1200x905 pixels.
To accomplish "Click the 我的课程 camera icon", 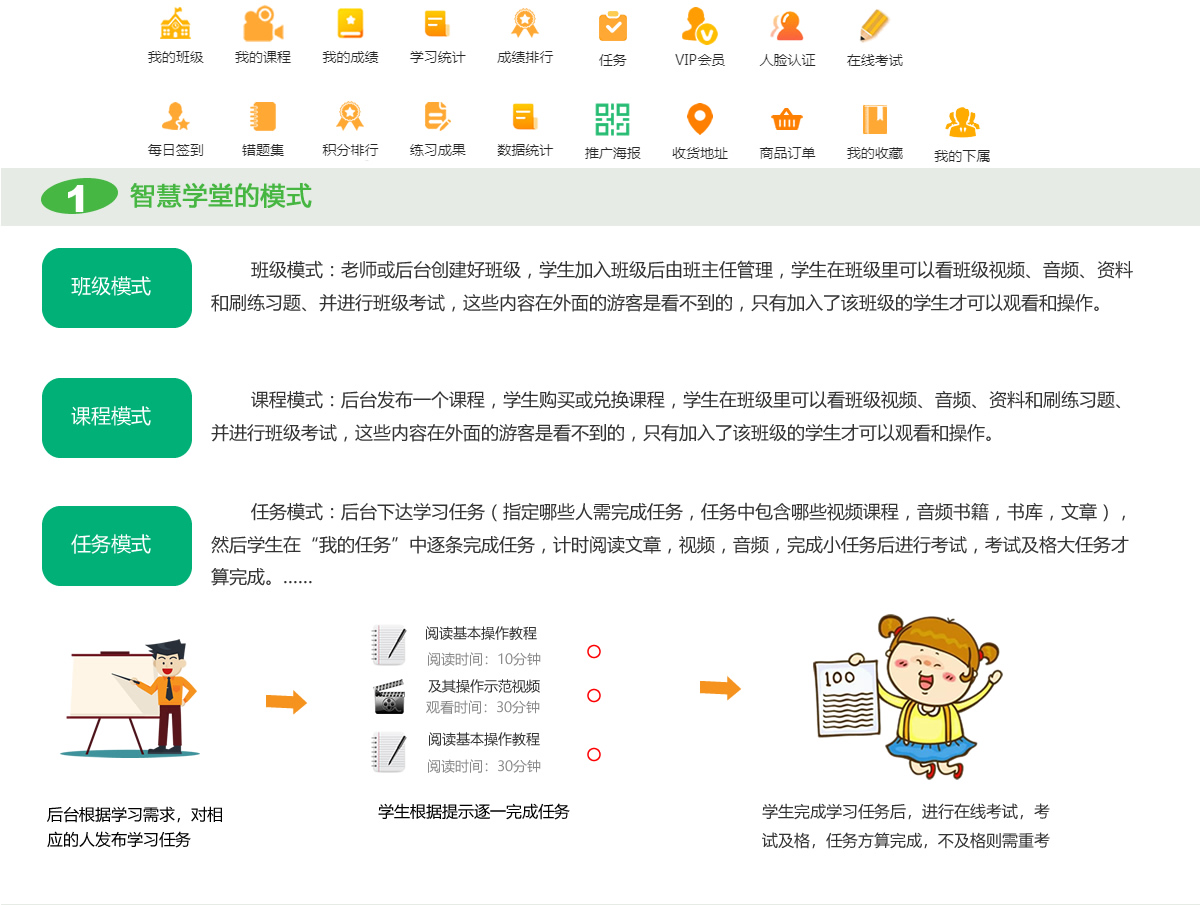I will click(x=262, y=24).
